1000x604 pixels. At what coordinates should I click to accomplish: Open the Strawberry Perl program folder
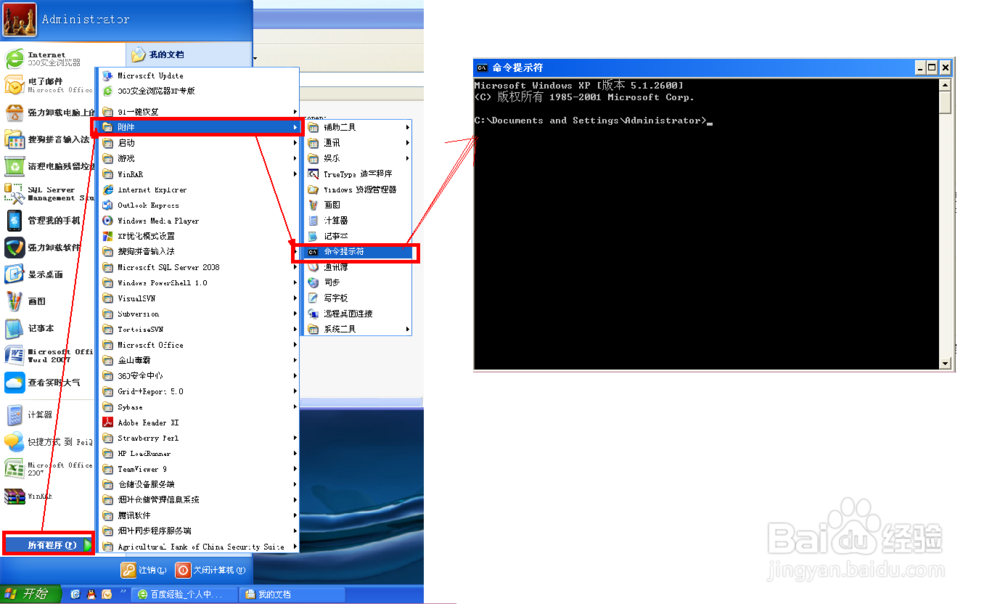click(x=200, y=438)
